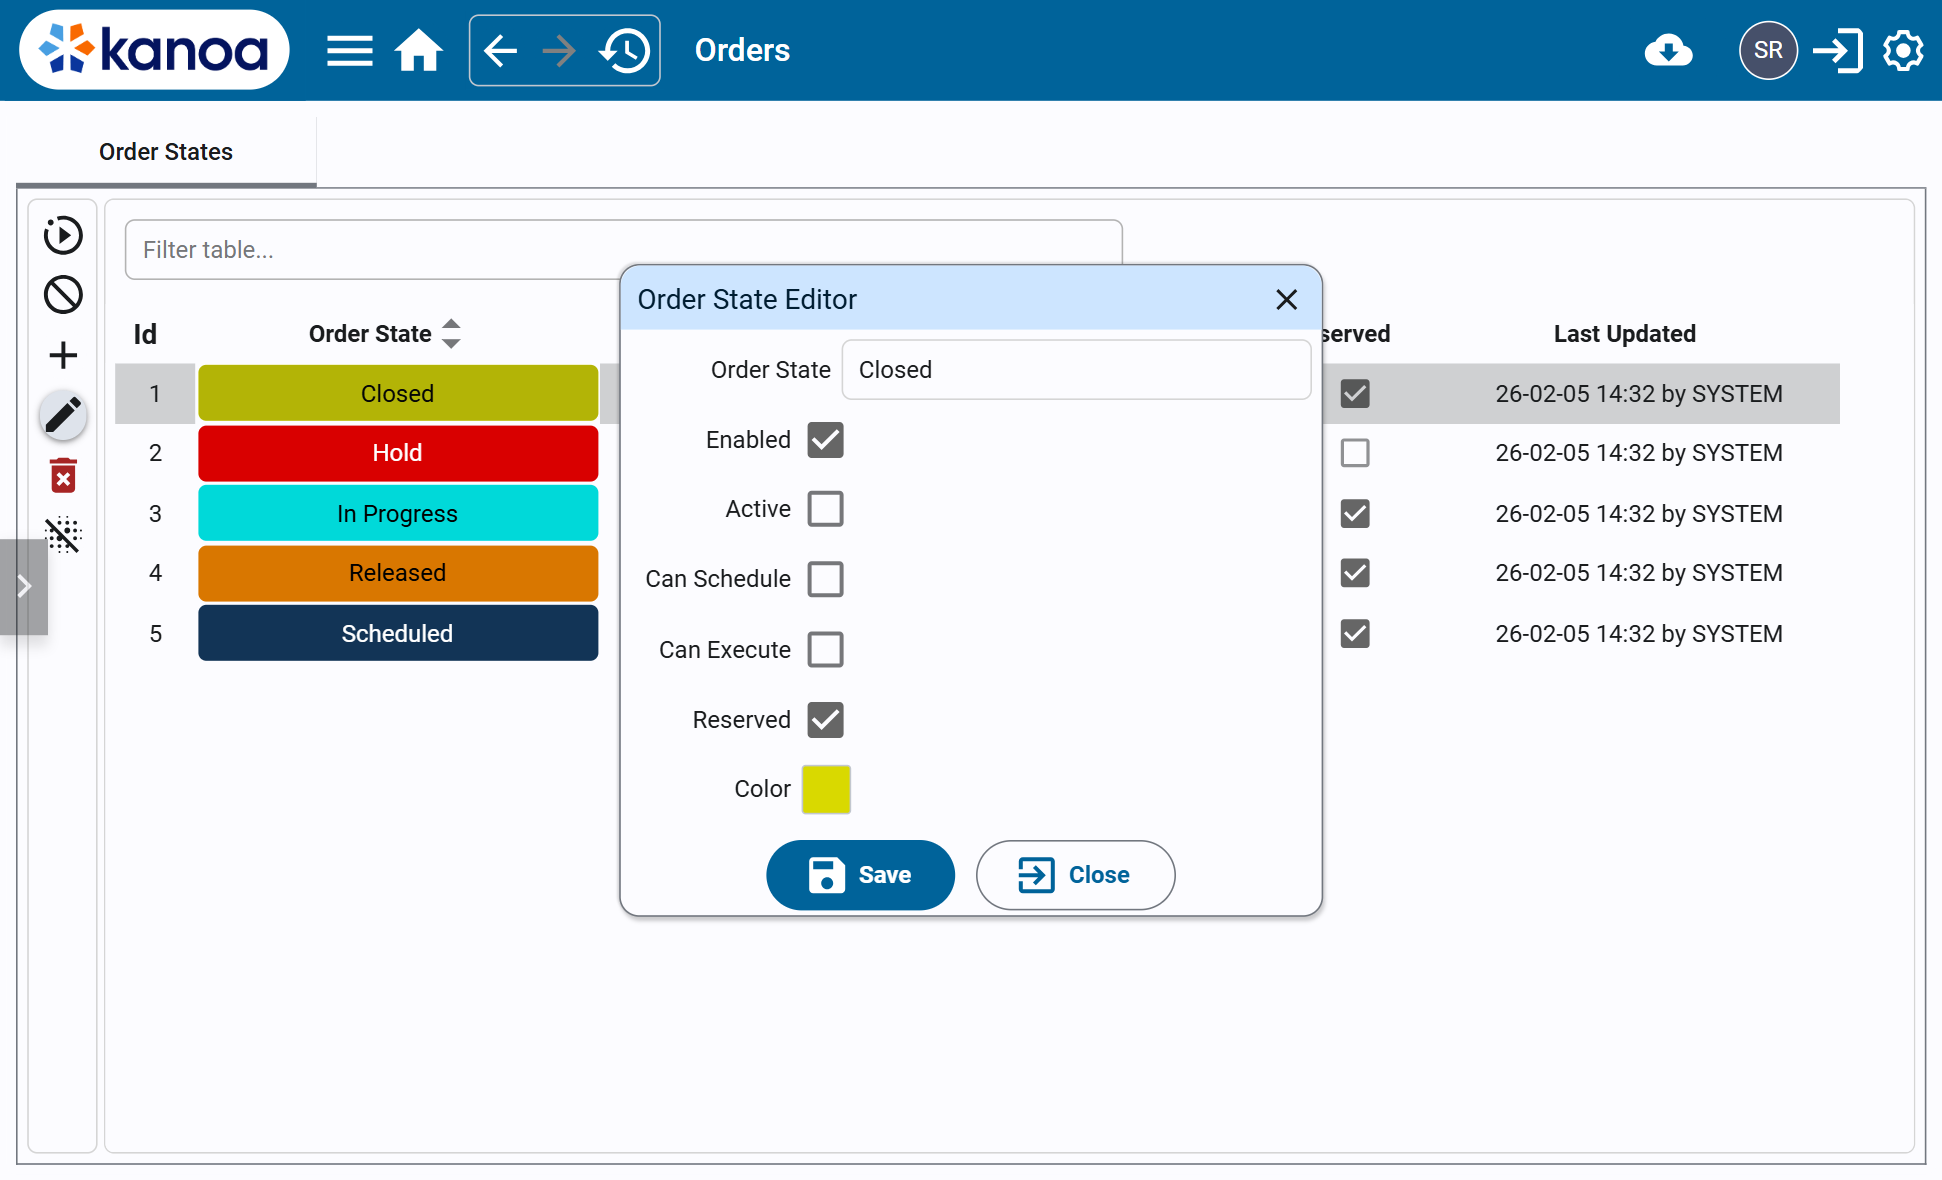Click the timer playback icon at sidebar top
The height and width of the screenshot is (1180, 1942).
click(62, 235)
